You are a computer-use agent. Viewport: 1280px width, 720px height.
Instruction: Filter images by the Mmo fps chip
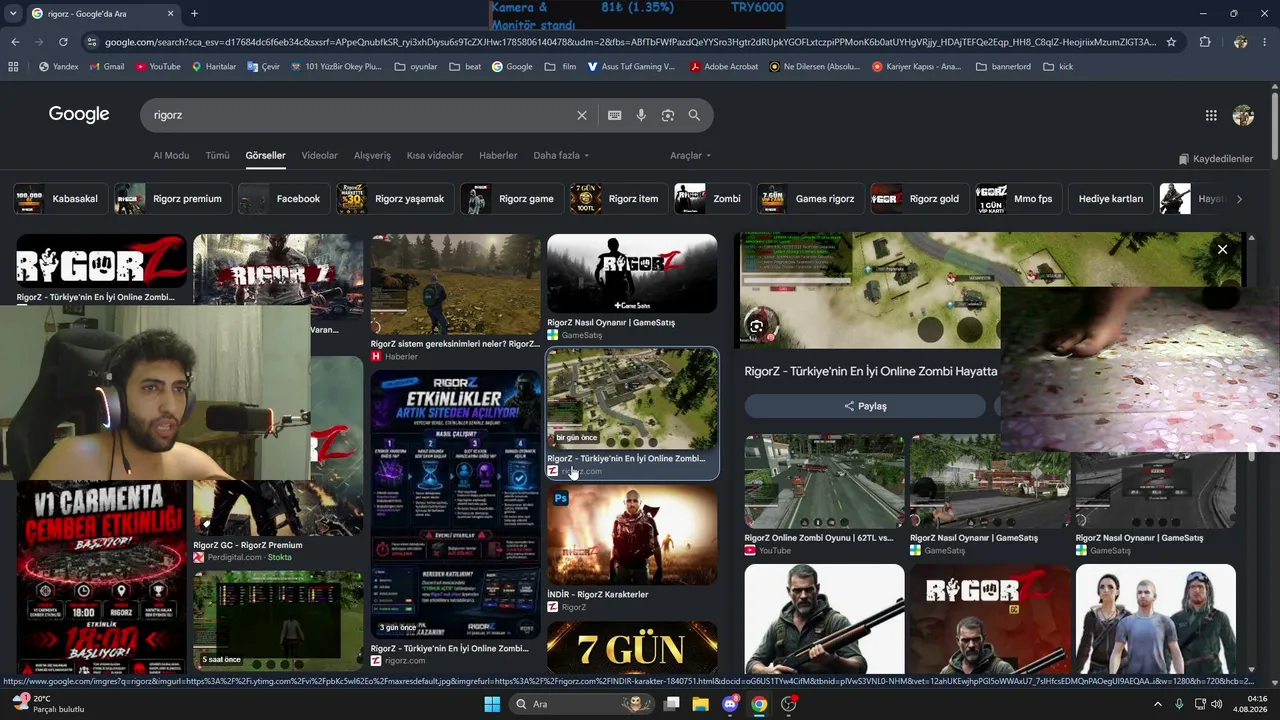click(1019, 199)
